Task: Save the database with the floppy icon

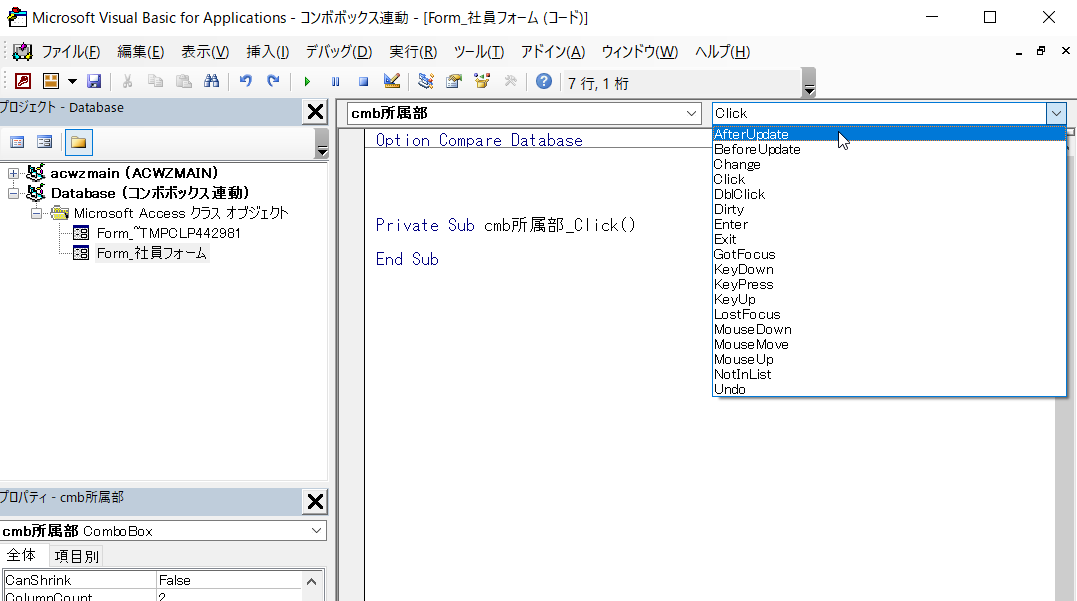Action: click(94, 82)
